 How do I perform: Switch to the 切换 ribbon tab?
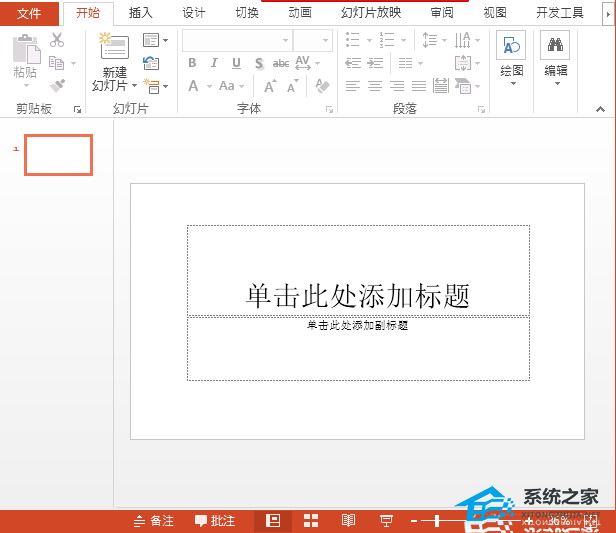point(247,13)
